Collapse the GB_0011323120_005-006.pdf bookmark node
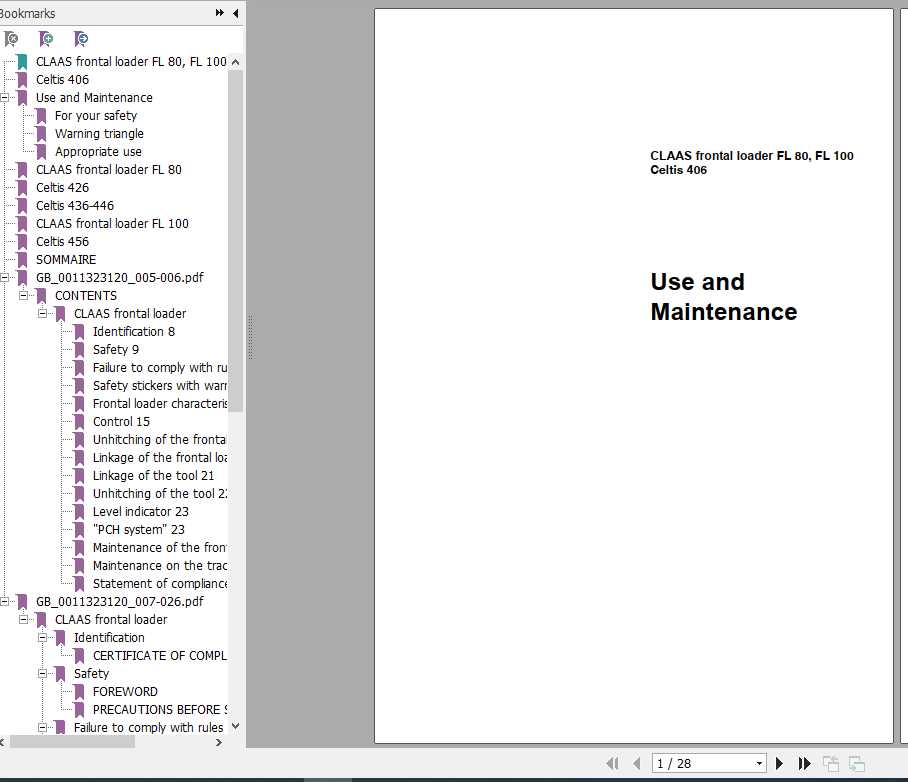The width and height of the screenshot is (908, 782). (5, 278)
